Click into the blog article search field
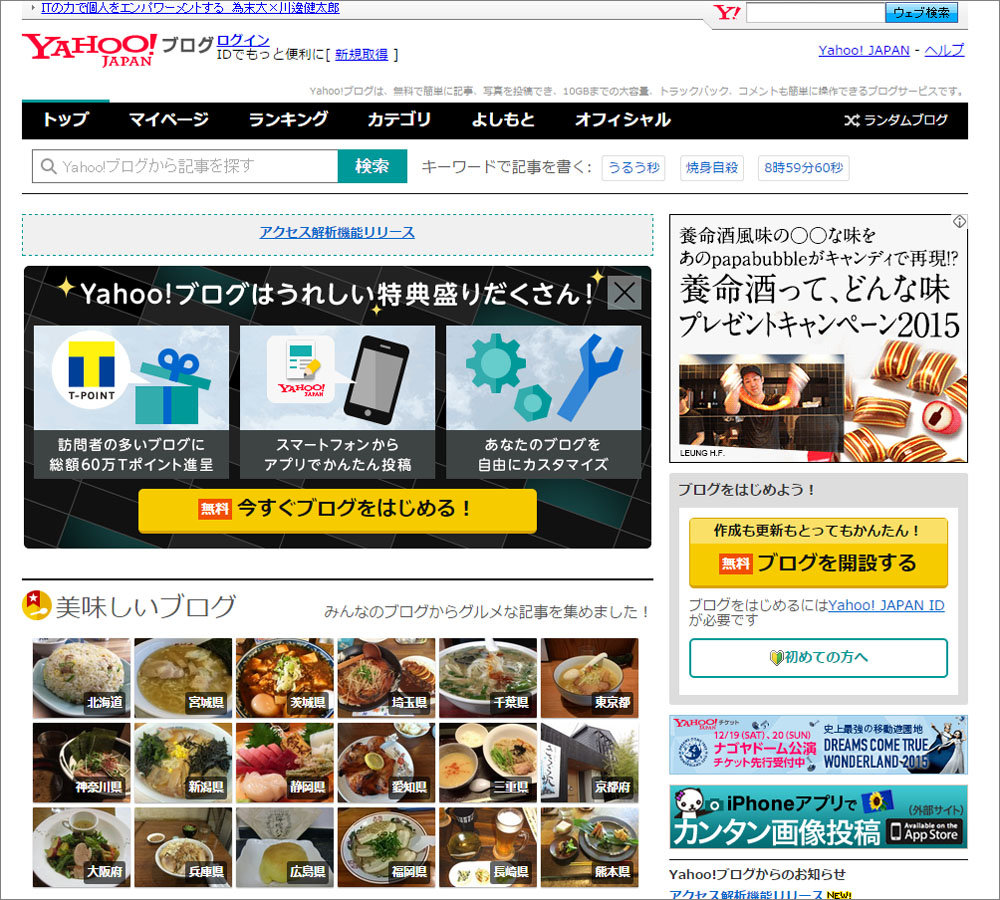This screenshot has width=1000, height=900. 185,166
